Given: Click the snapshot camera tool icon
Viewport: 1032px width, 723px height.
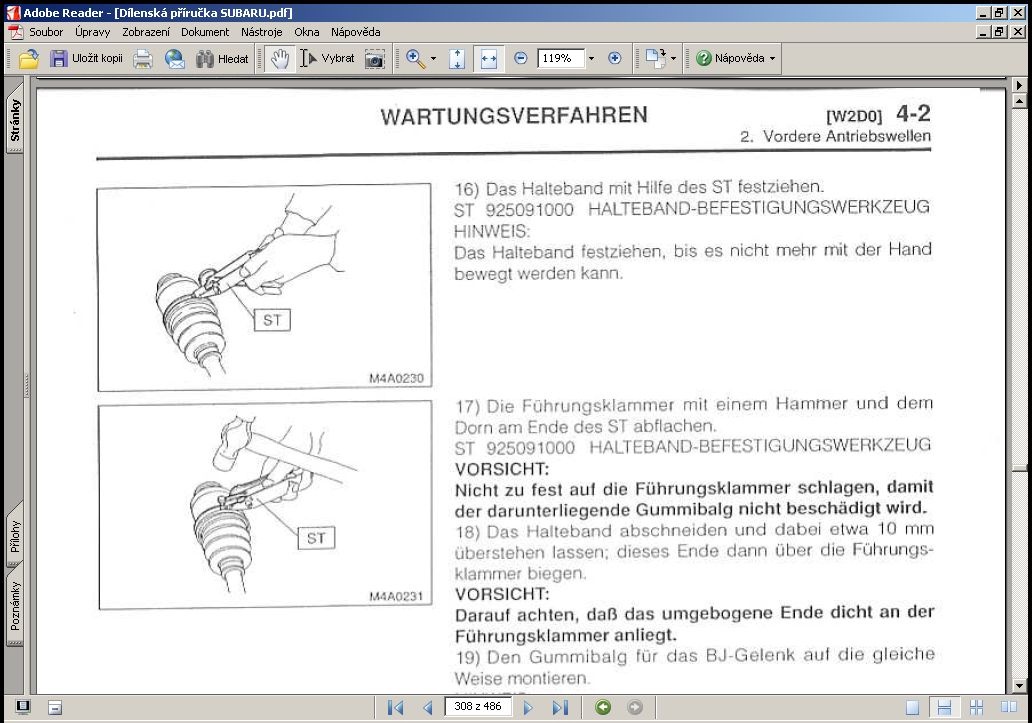Looking at the screenshot, I should (x=374, y=59).
